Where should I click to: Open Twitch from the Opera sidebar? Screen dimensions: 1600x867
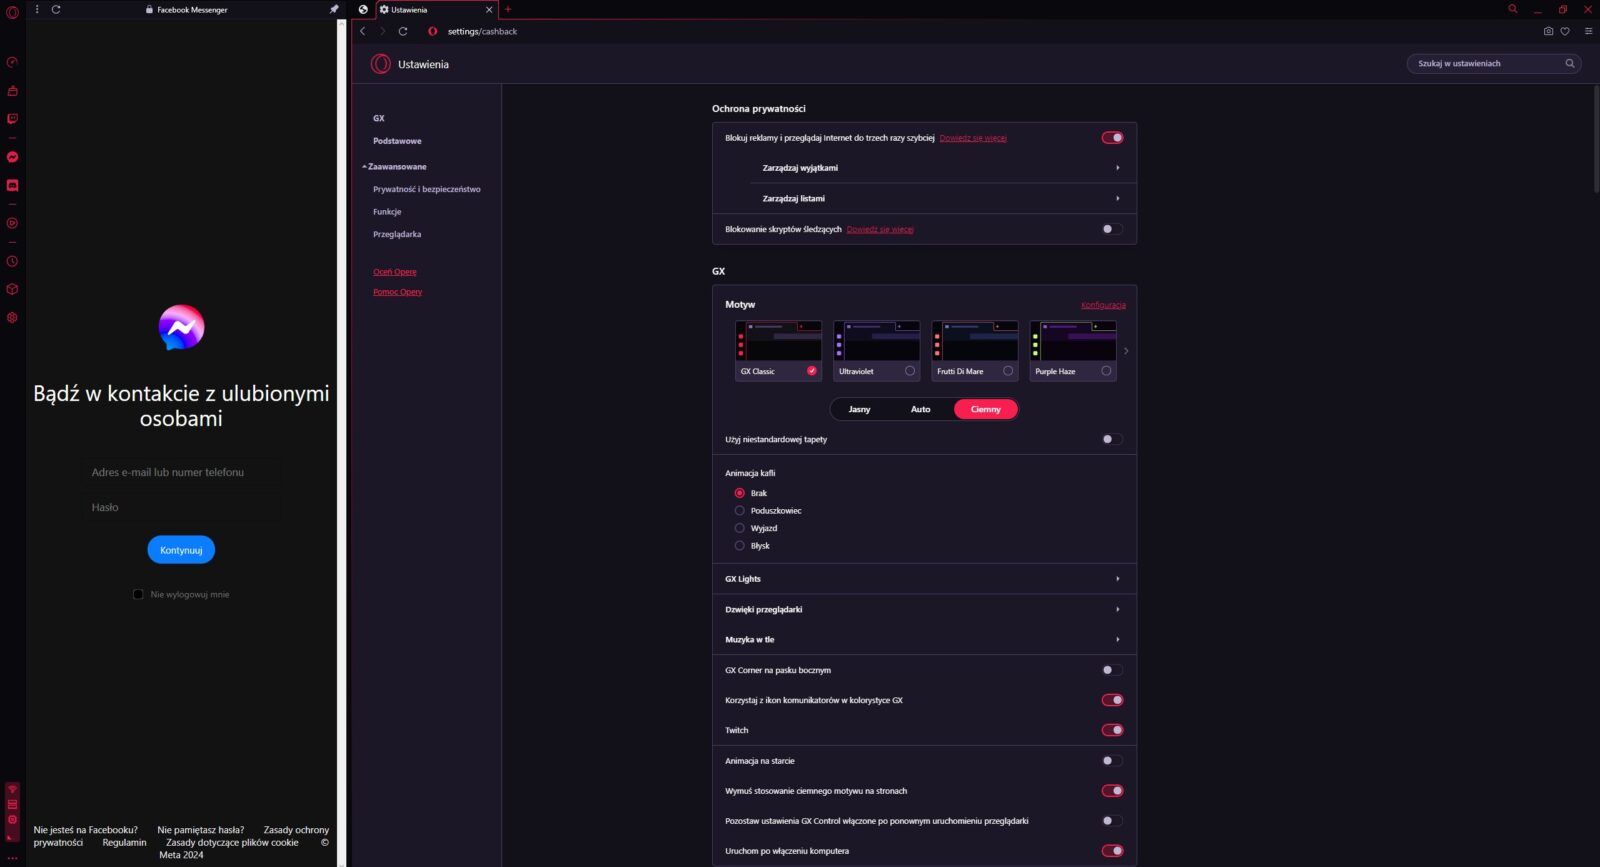click(12, 119)
